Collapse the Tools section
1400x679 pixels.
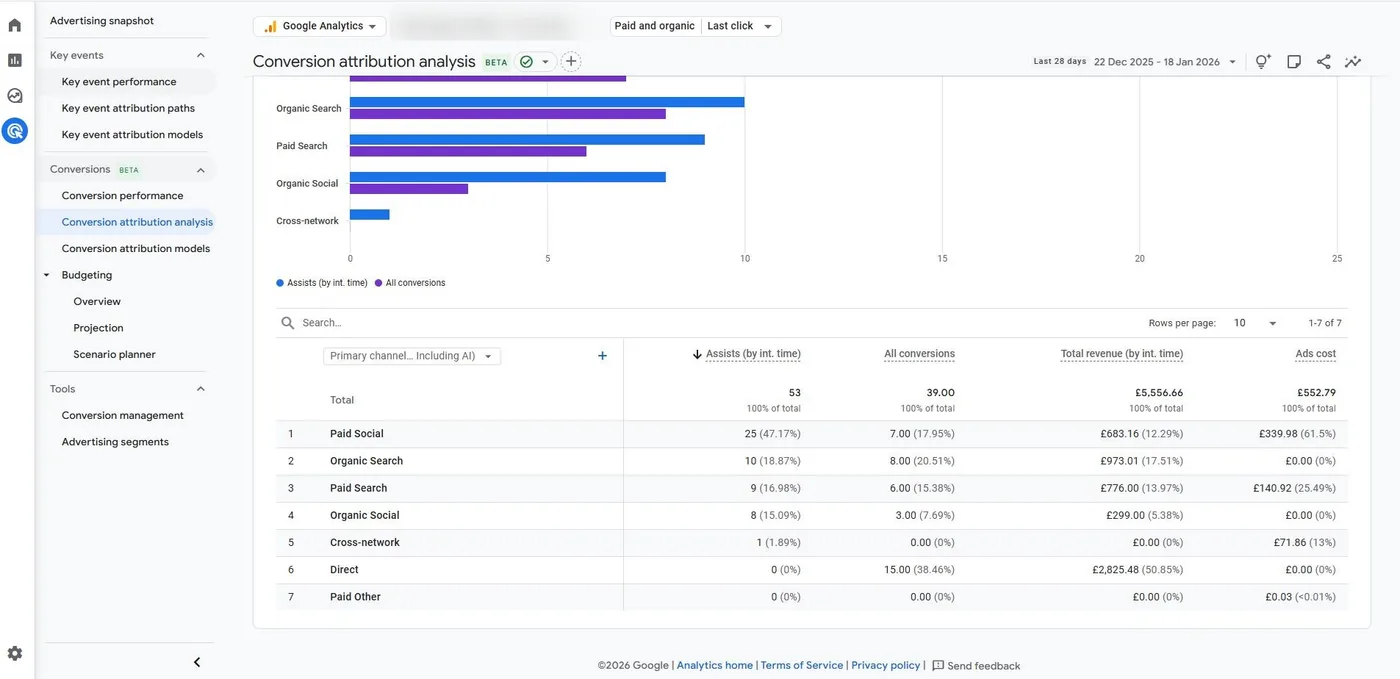200,389
